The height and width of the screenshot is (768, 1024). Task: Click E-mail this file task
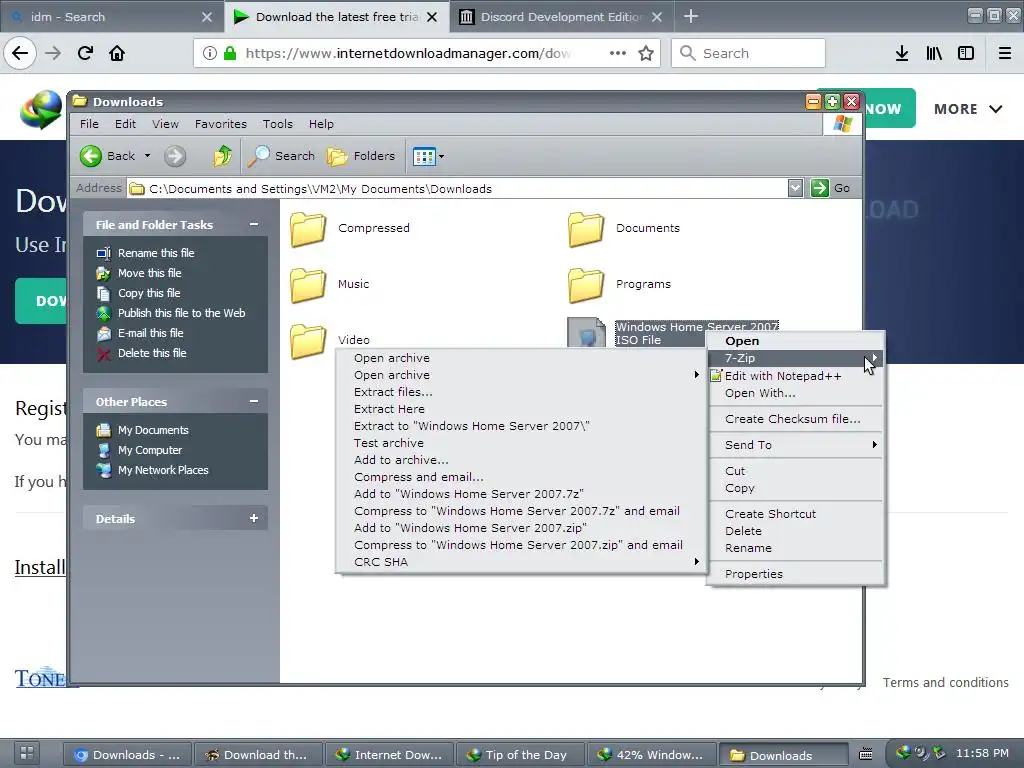150,333
